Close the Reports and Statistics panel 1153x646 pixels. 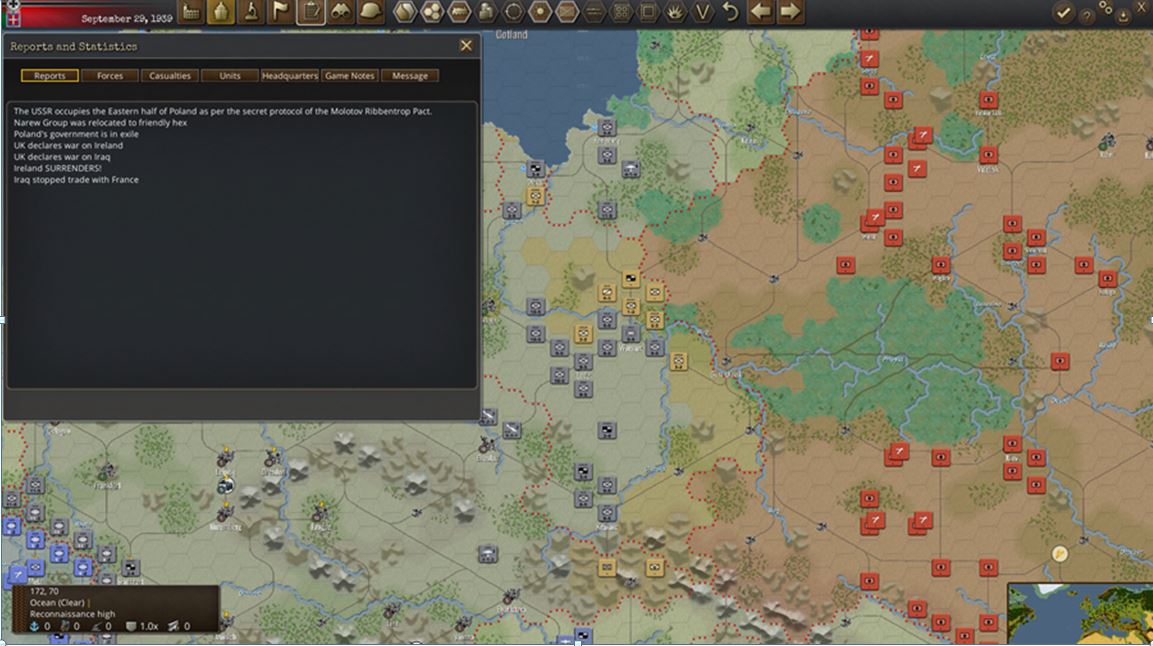pos(466,46)
